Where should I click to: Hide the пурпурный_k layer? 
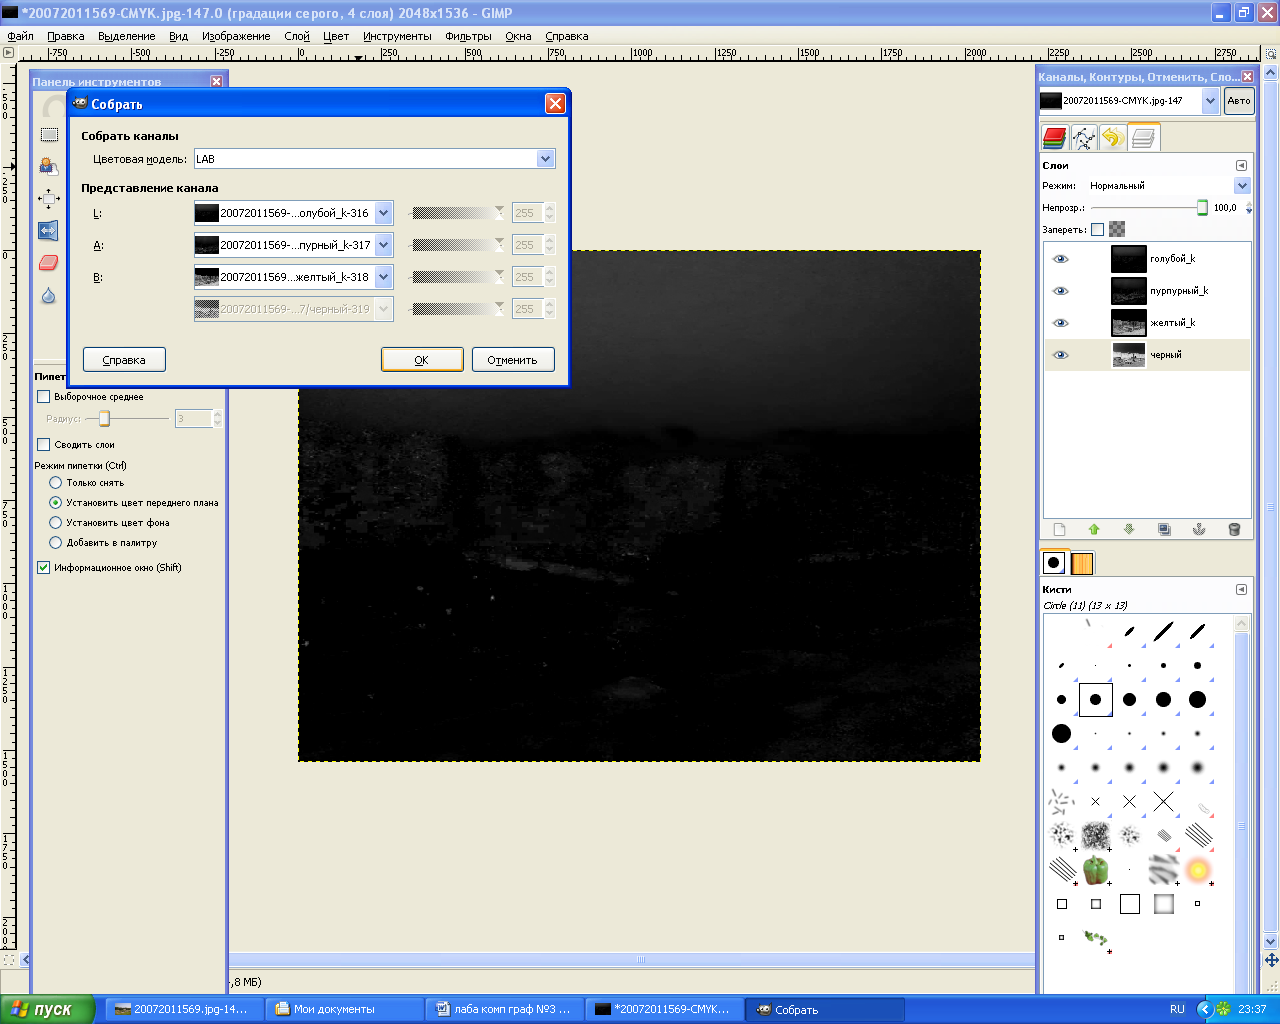pos(1061,291)
